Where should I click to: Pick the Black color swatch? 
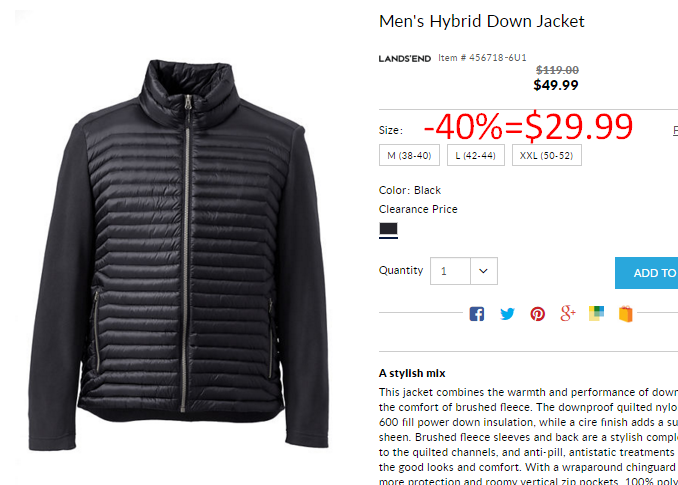click(388, 230)
